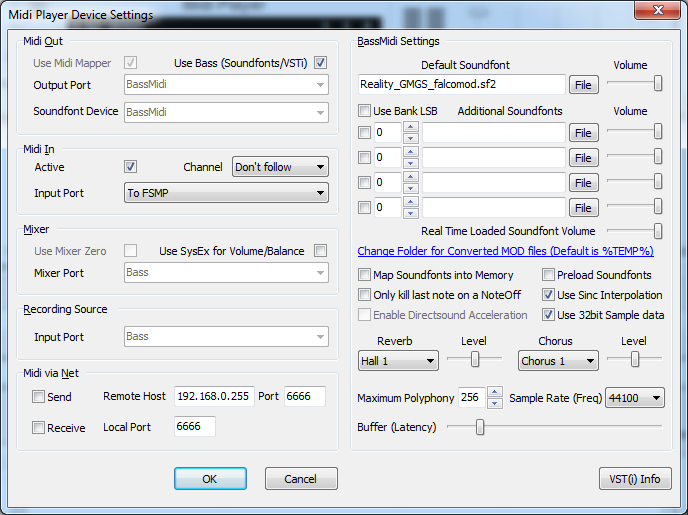Disable Use Sinc Interpolation
The image size is (688, 515).
point(548,294)
